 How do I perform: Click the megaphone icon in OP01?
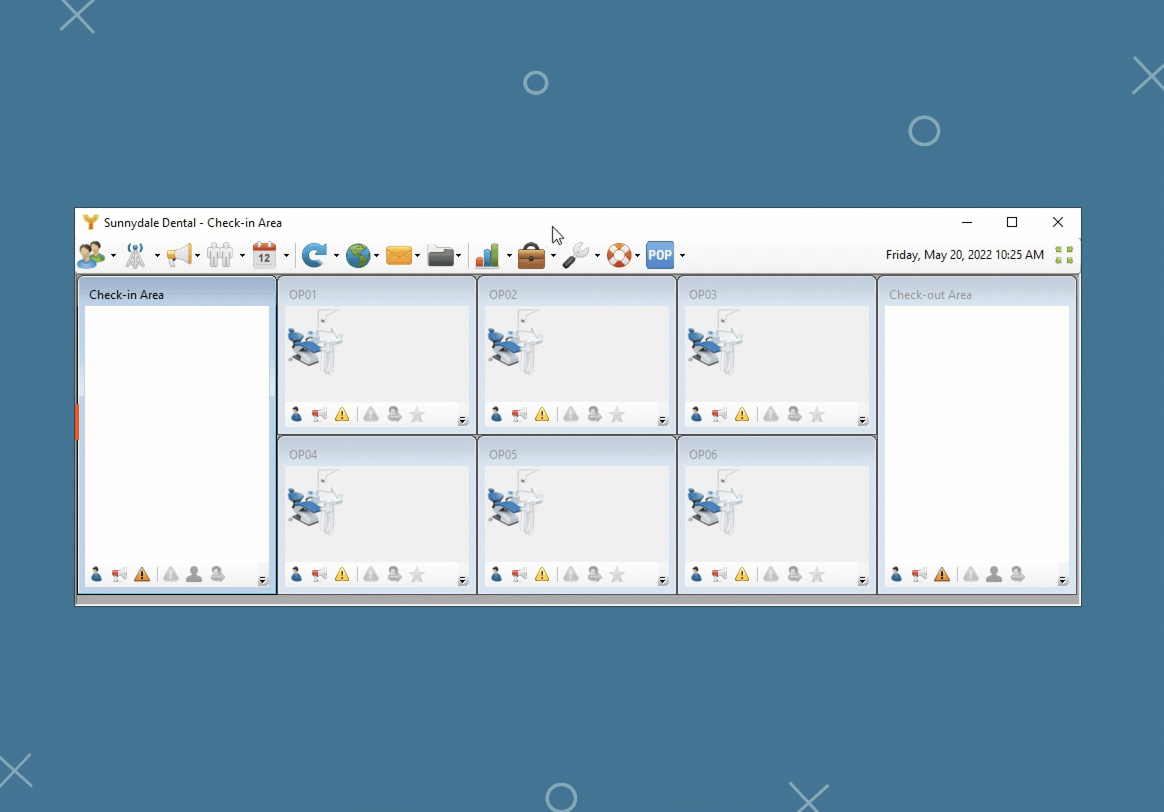pyautogui.click(x=319, y=414)
